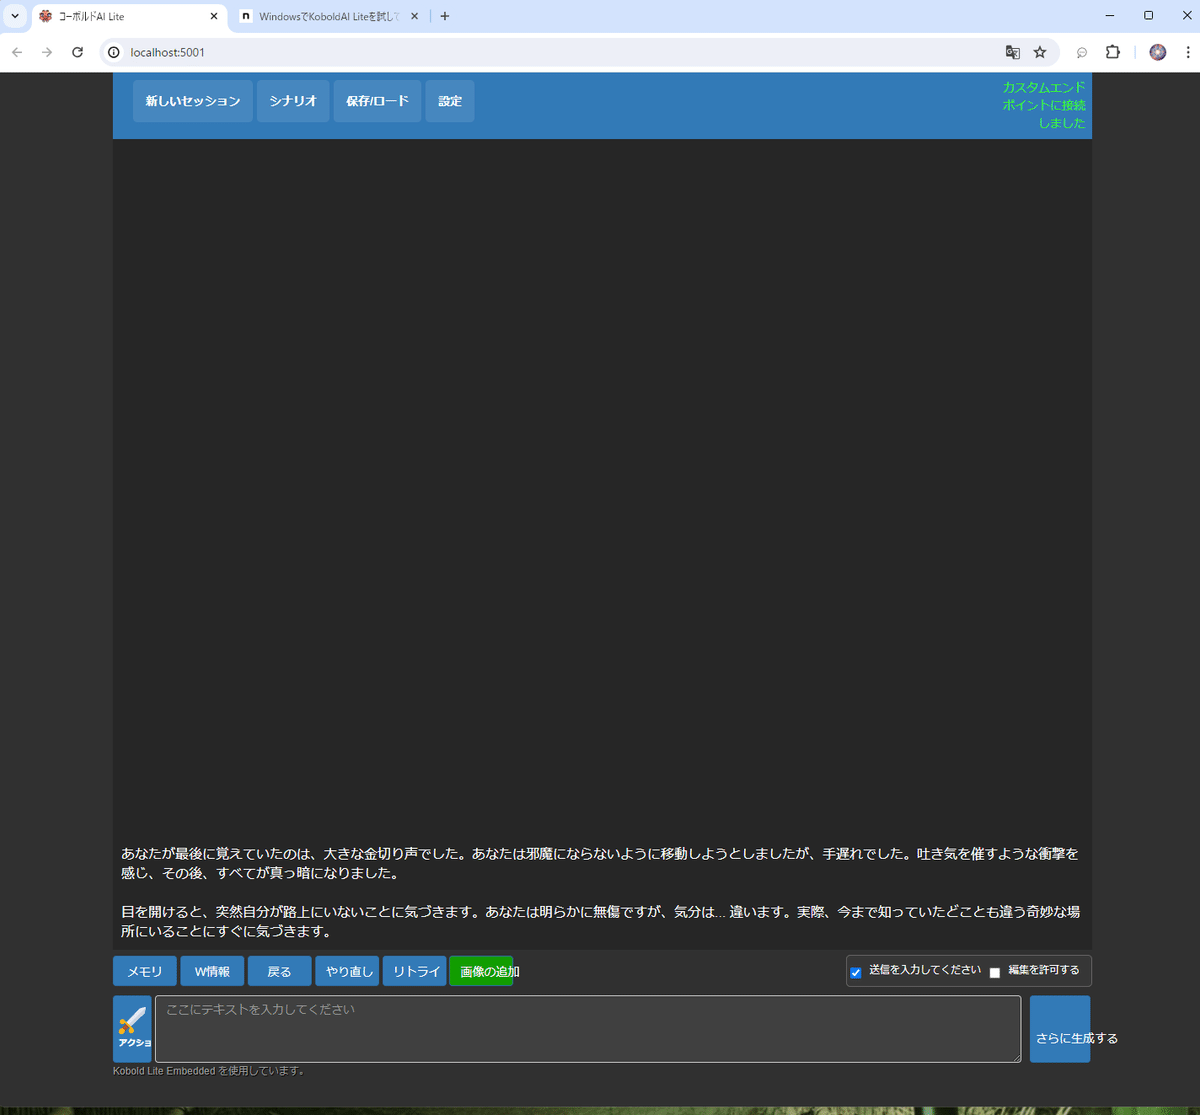Toggle the 送信を入力してください checkbox
This screenshot has width=1200, height=1115.
856,973
